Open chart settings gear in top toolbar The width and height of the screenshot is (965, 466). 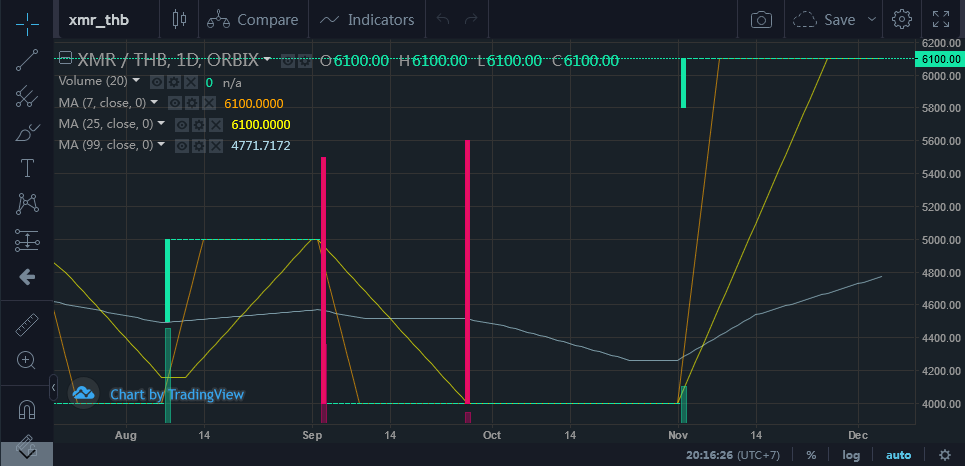[x=902, y=20]
